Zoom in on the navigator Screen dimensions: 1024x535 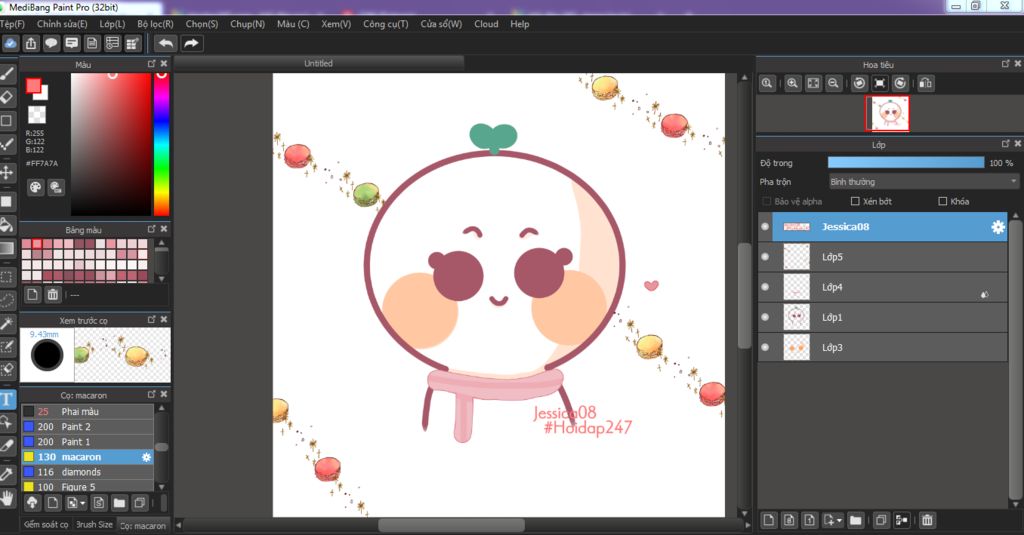792,84
